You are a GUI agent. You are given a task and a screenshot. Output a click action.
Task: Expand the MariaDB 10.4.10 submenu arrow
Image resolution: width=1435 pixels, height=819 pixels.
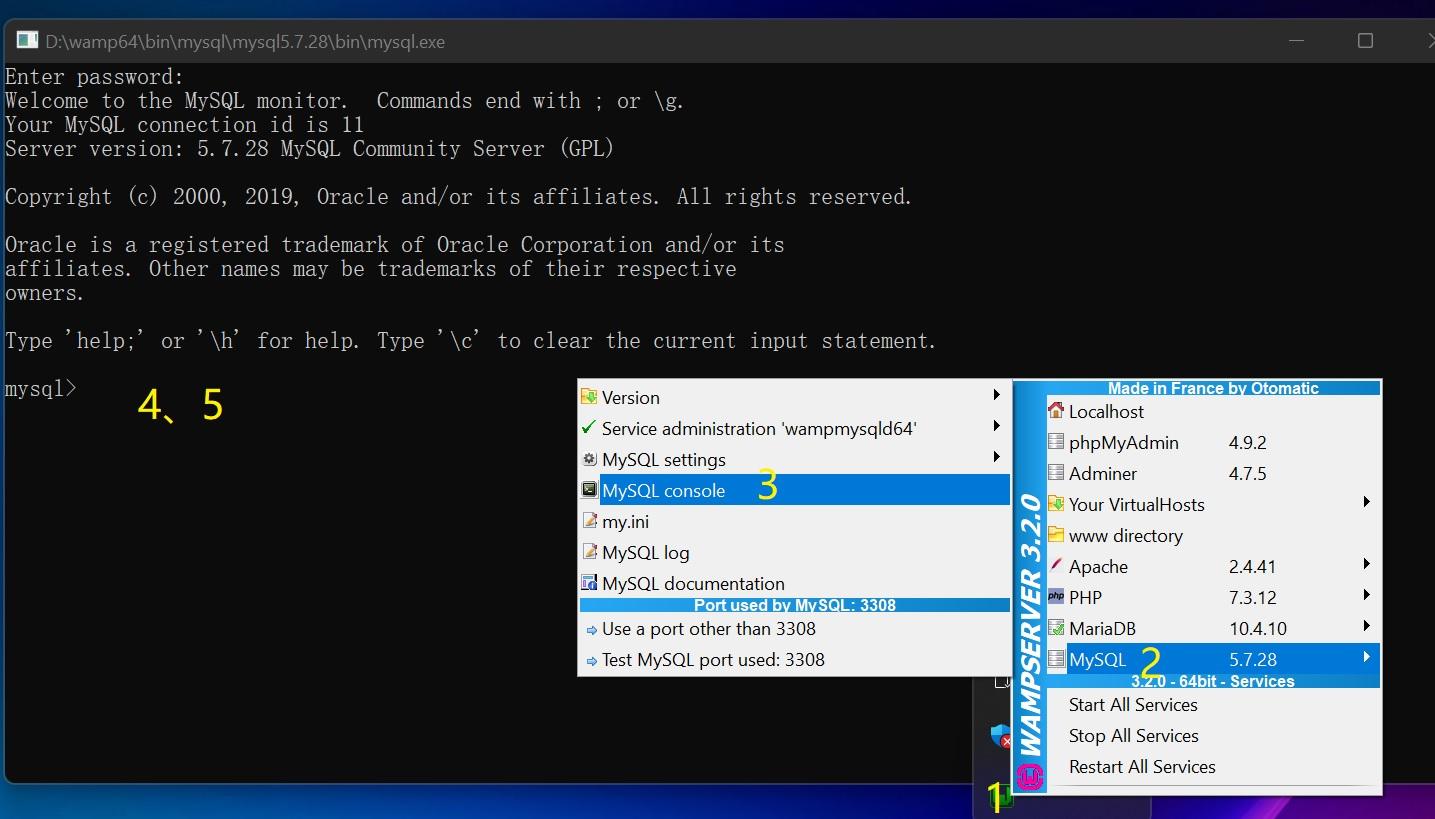1366,626
